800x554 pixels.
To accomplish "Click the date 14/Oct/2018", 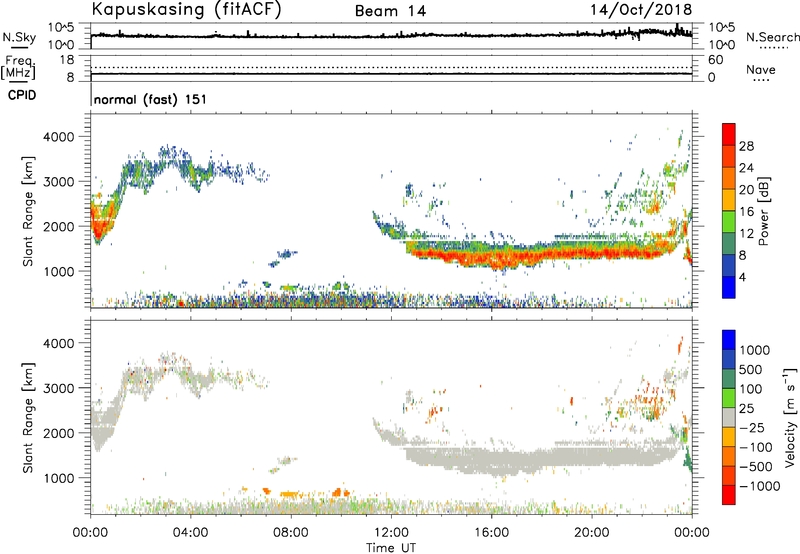I will click(x=641, y=10).
